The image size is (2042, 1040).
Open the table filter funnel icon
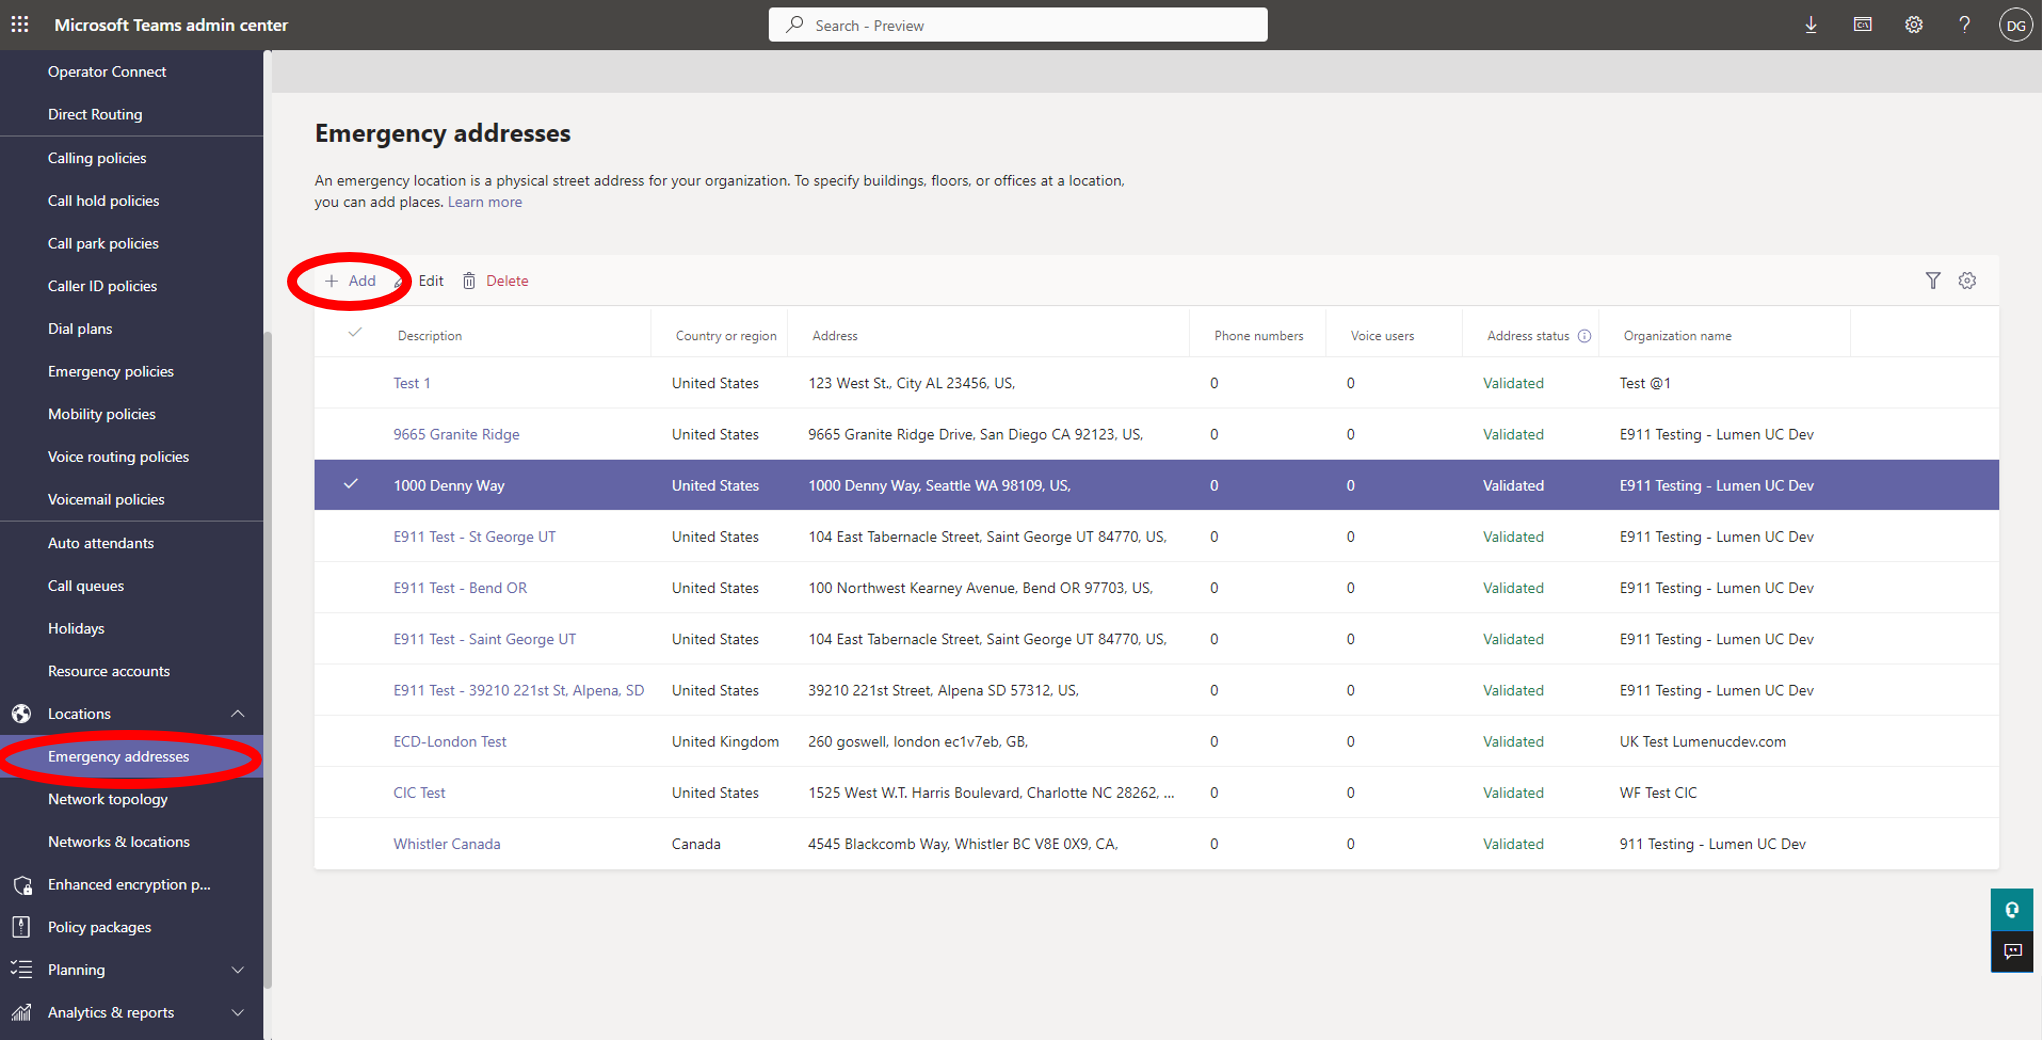[x=1933, y=281]
